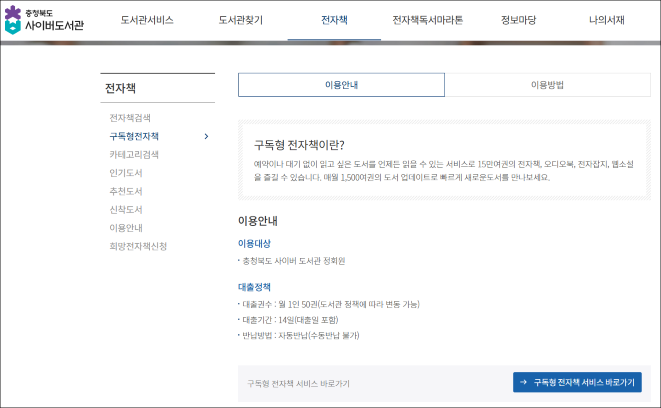This screenshot has width=661, height=408.
Task: Click the 전자책 sidebar title
Action: coord(120,88)
